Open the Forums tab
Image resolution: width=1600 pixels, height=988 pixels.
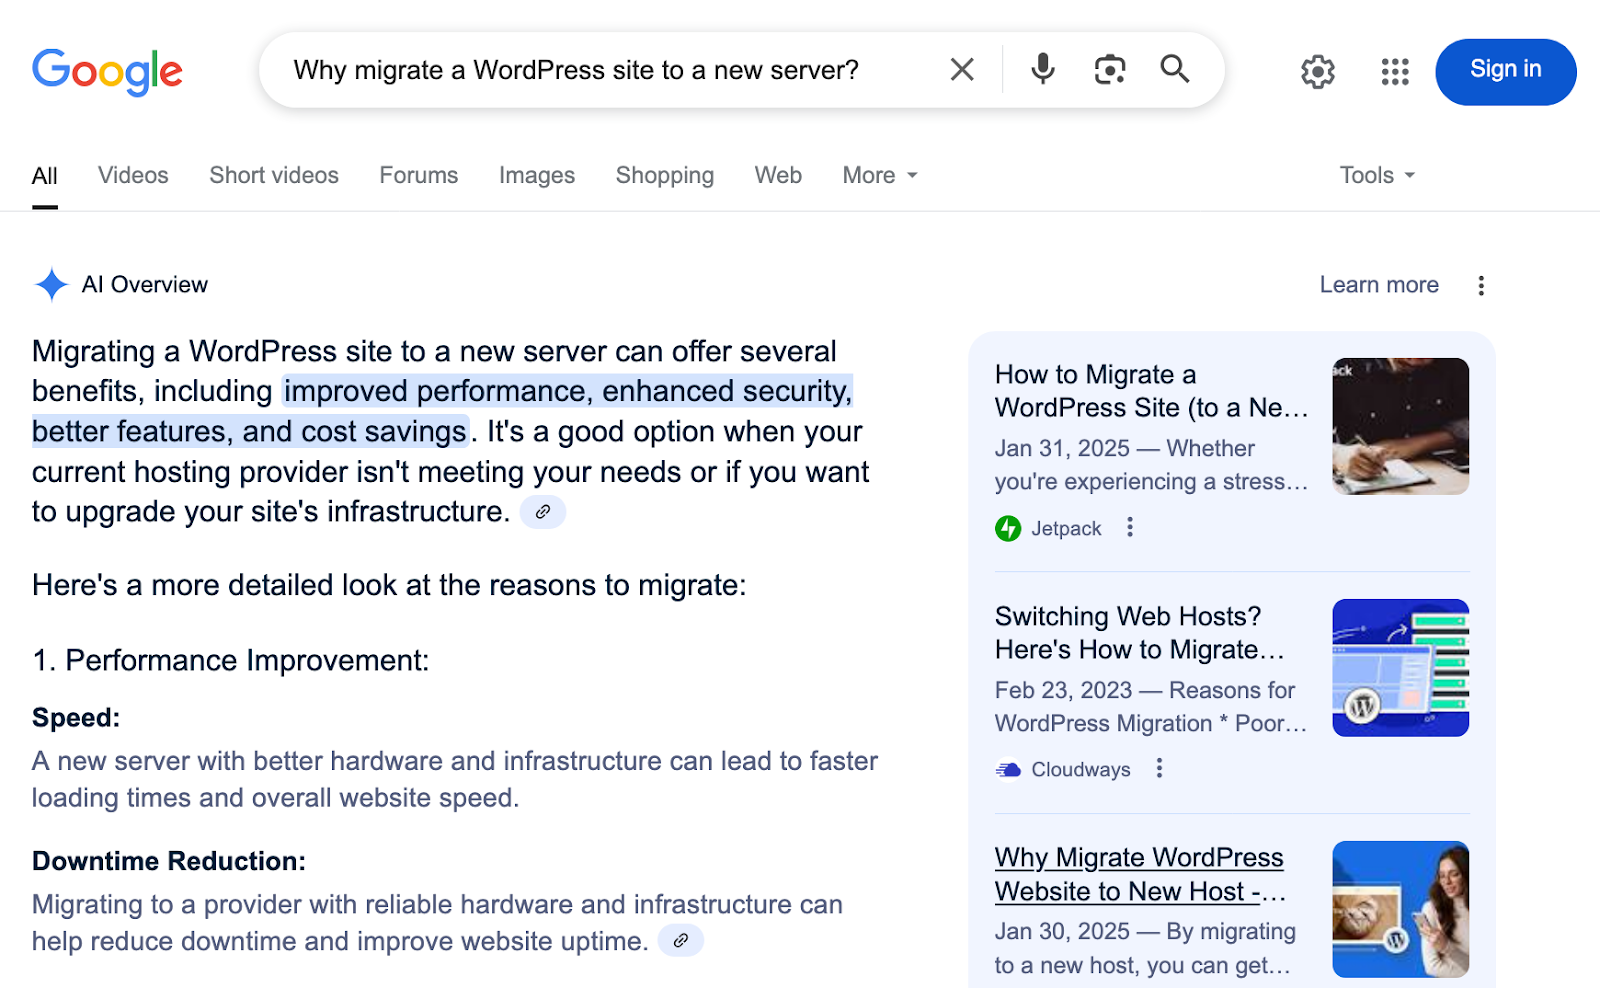(419, 175)
